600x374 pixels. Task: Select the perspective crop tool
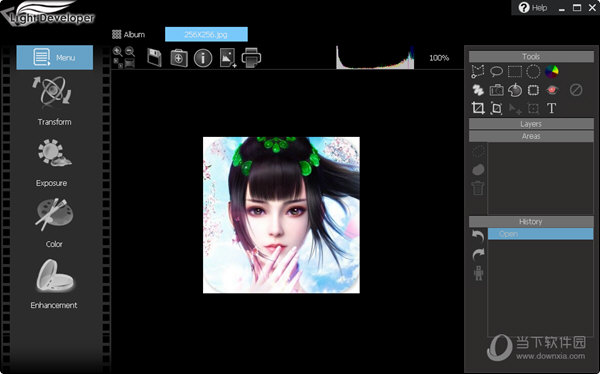[x=496, y=108]
